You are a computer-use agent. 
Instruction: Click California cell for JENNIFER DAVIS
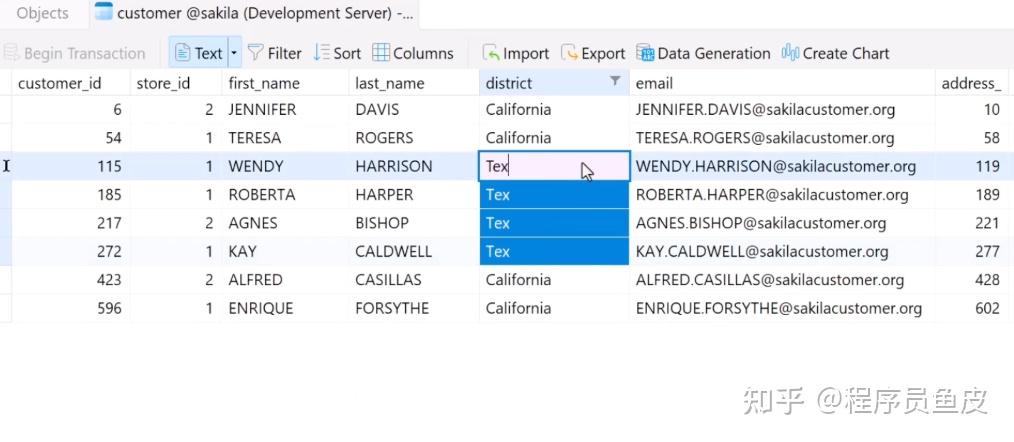tap(554, 109)
